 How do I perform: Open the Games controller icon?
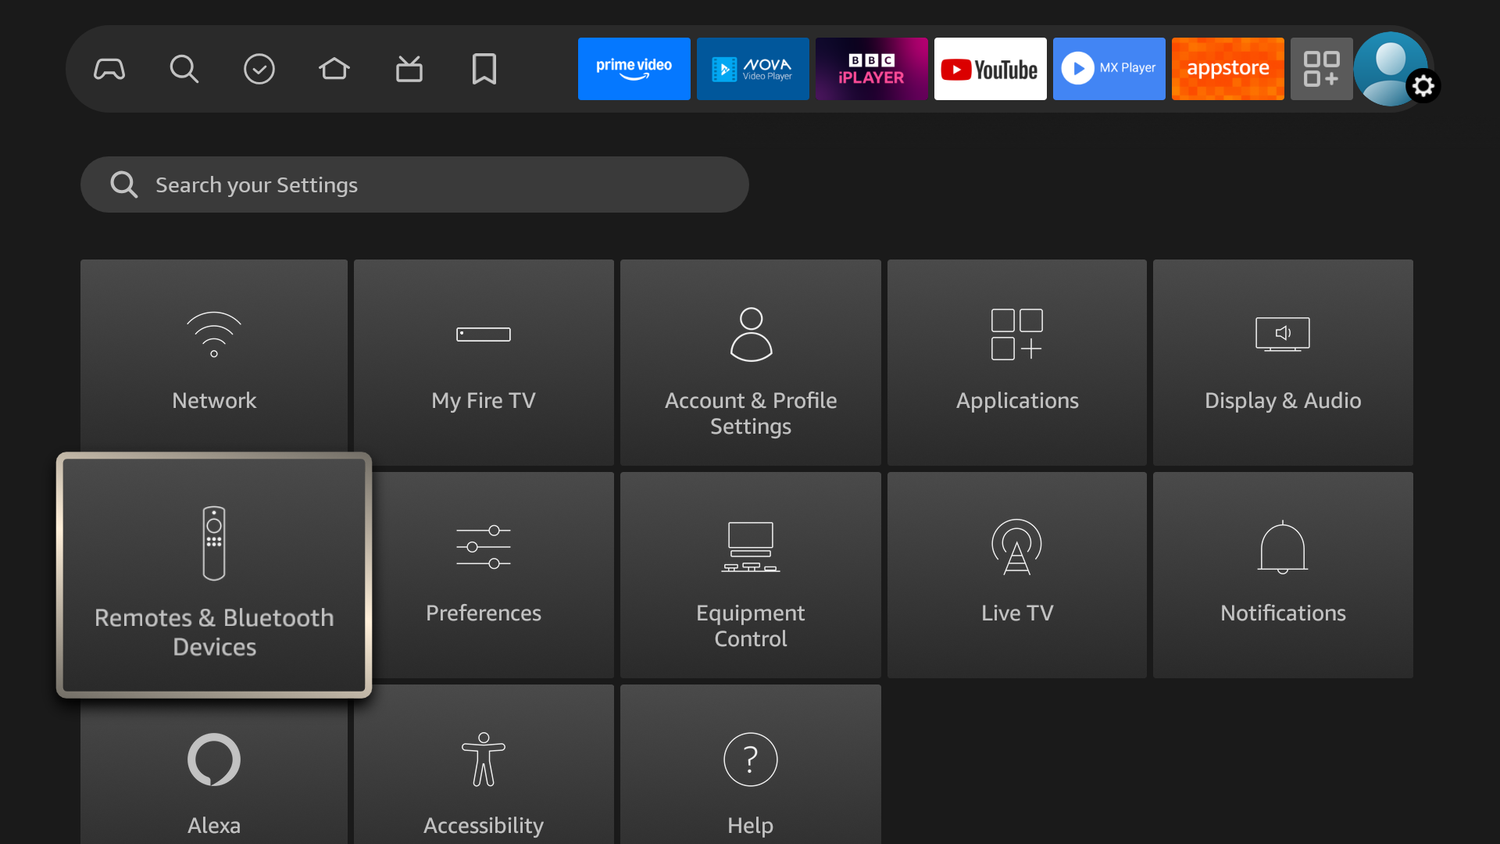[109, 69]
